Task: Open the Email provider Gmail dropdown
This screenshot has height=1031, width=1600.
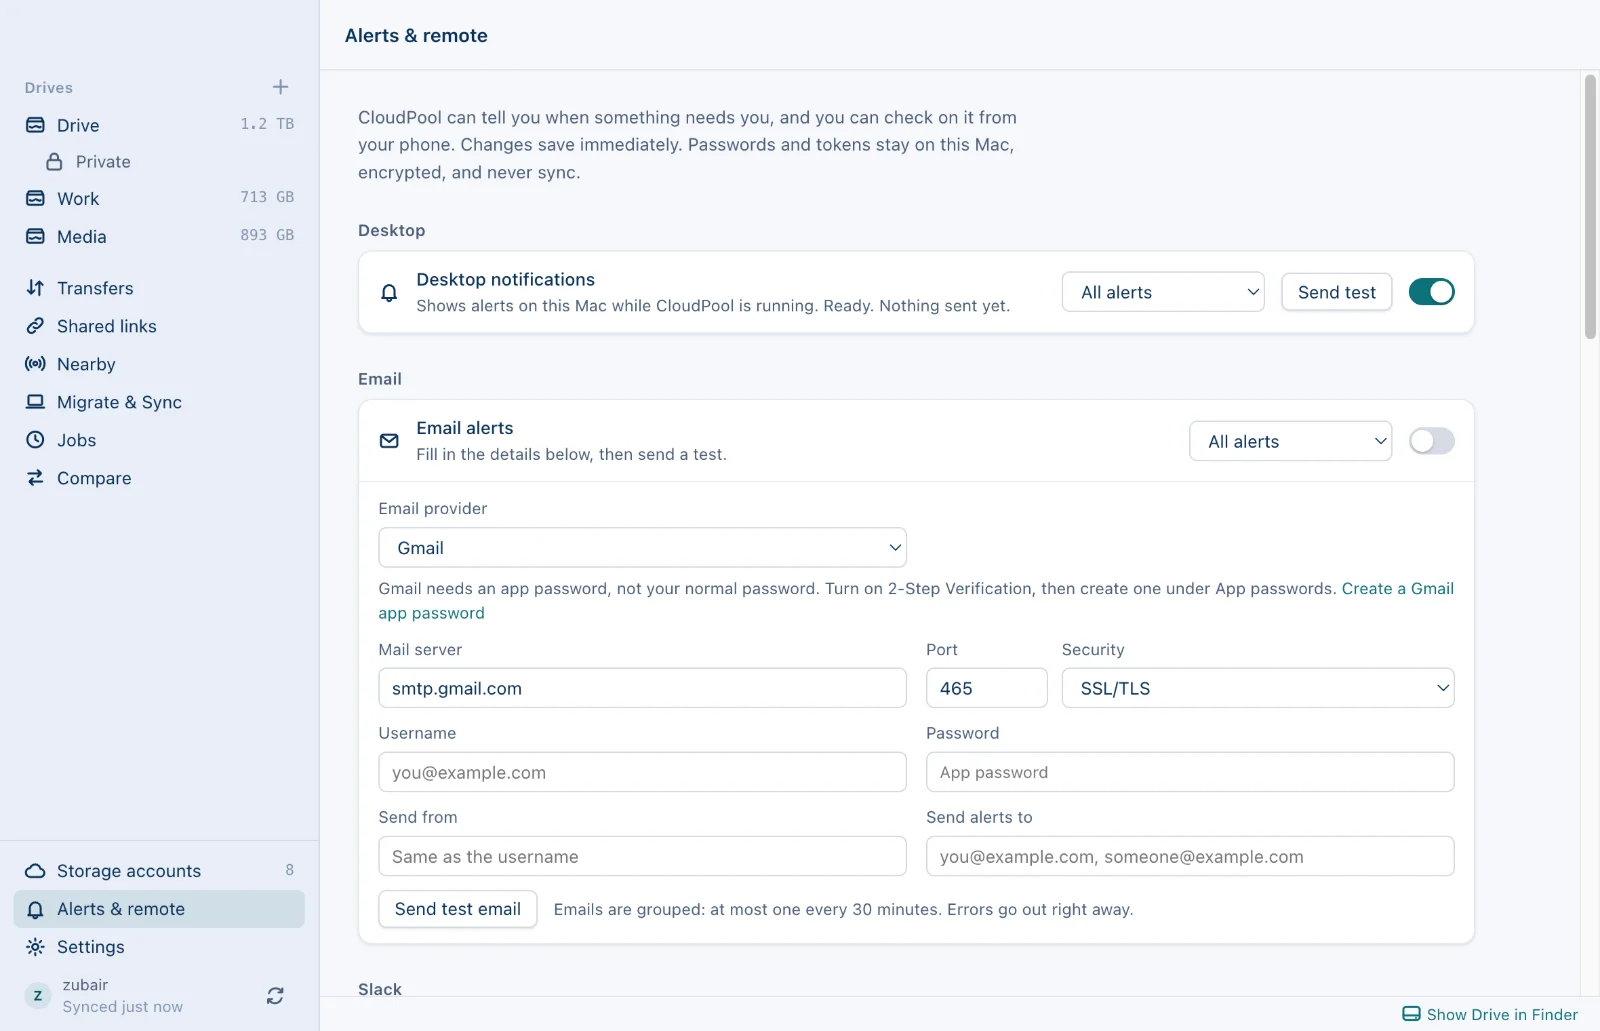Action: click(642, 548)
